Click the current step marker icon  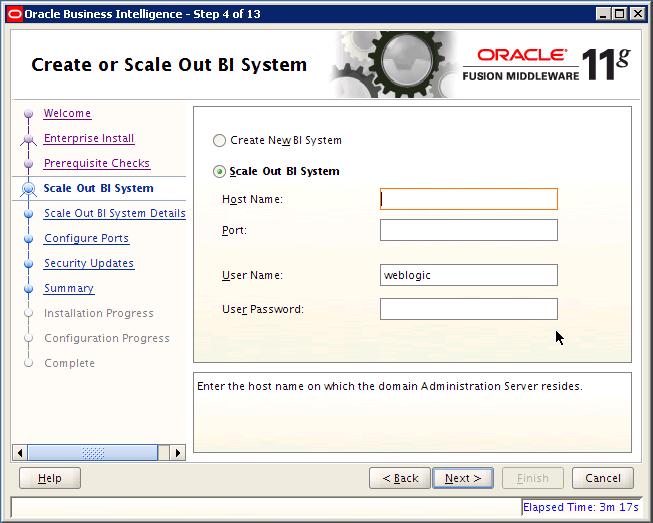[x=28, y=189]
